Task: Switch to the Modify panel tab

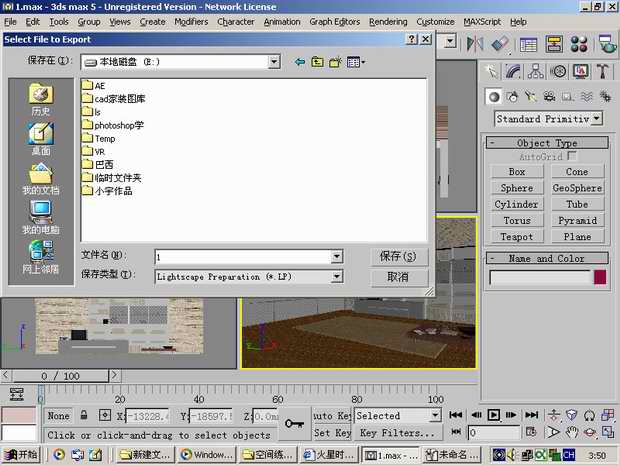Action: [x=513, y=72]
